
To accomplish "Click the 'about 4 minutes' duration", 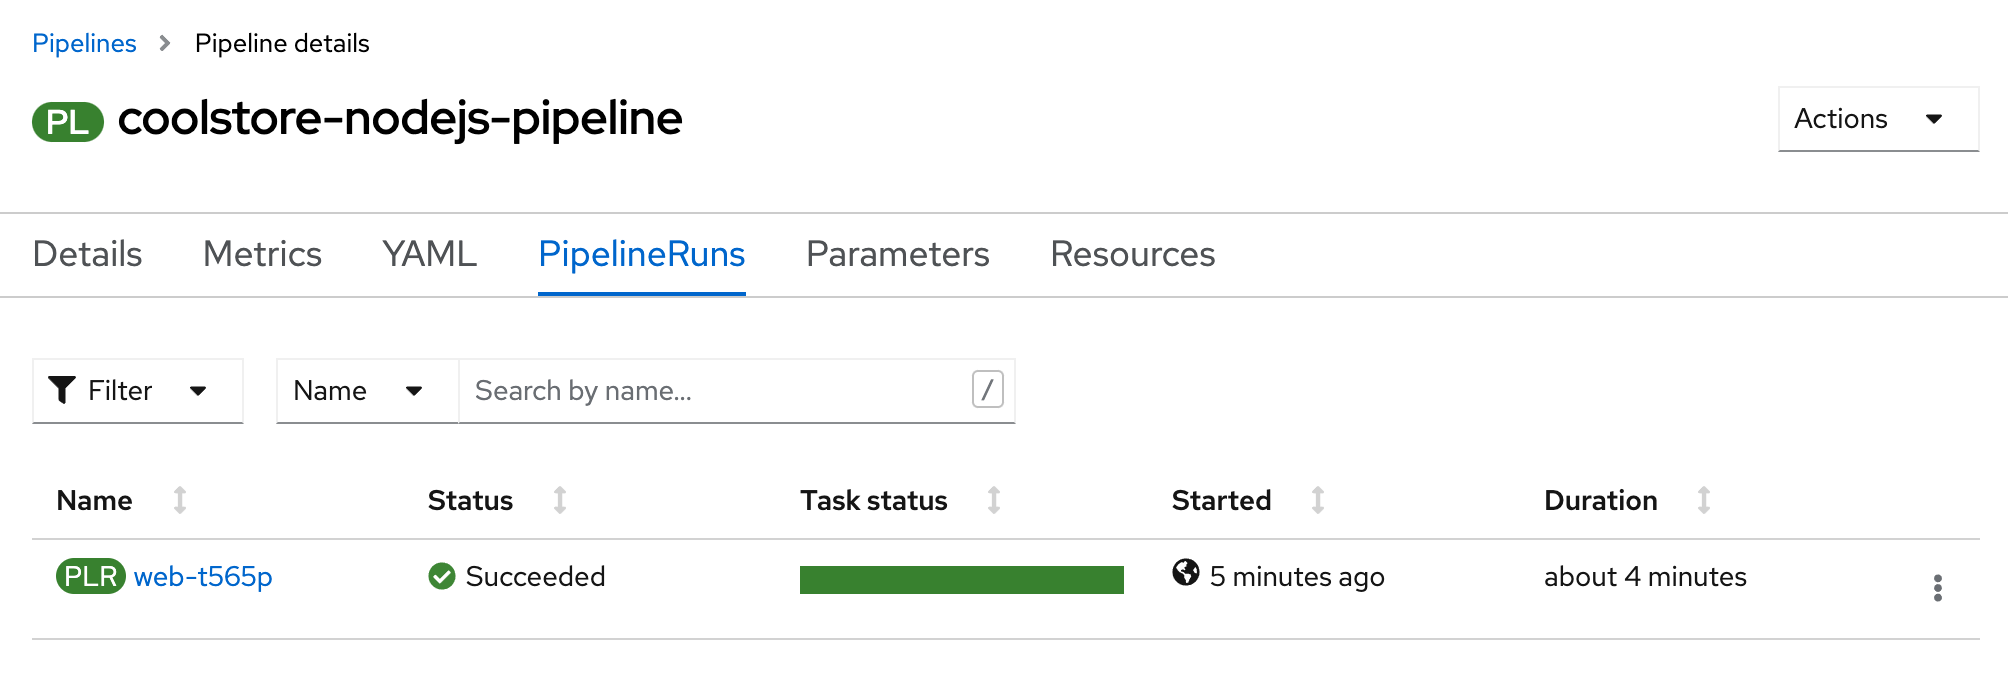I will (1645, 576).
